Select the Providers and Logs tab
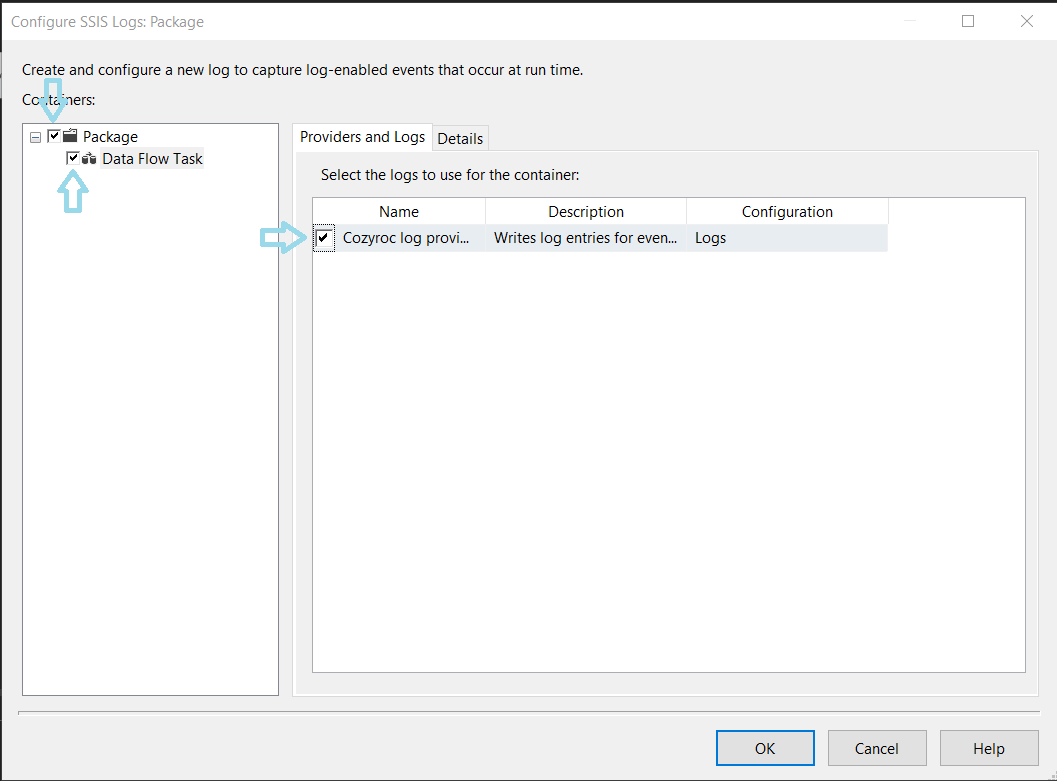This screenshot has height=781, width=1057. (362, 137)
